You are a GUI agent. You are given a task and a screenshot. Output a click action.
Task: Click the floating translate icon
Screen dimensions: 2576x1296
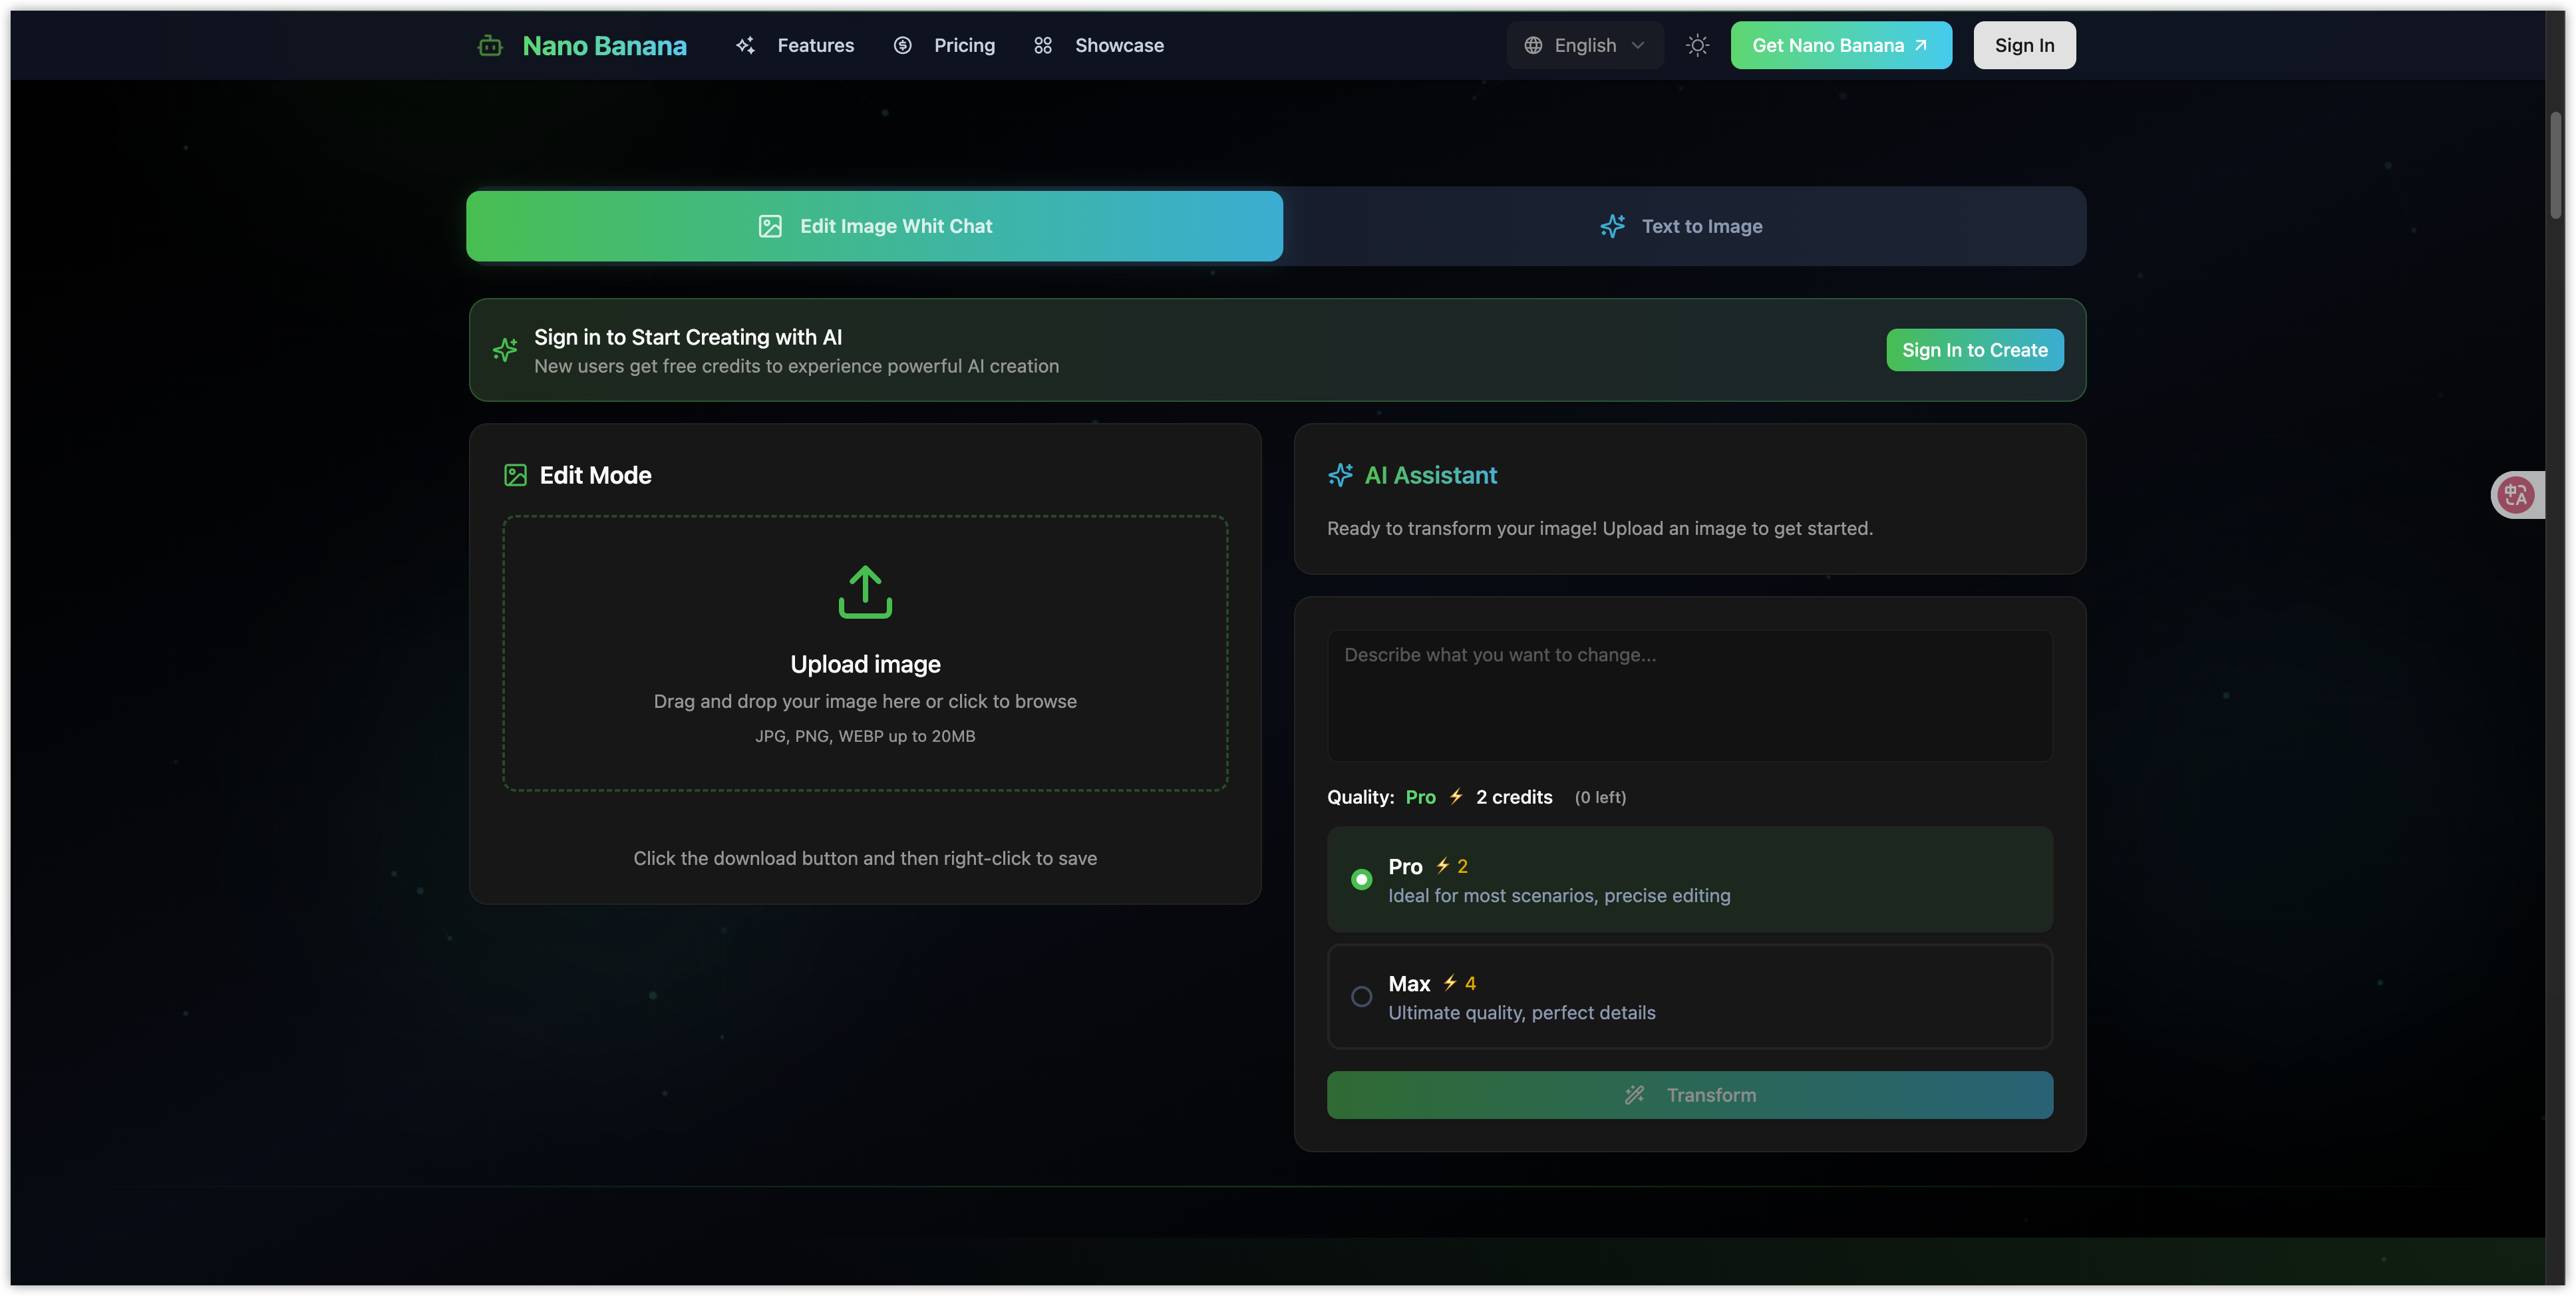pos(2515,494)
